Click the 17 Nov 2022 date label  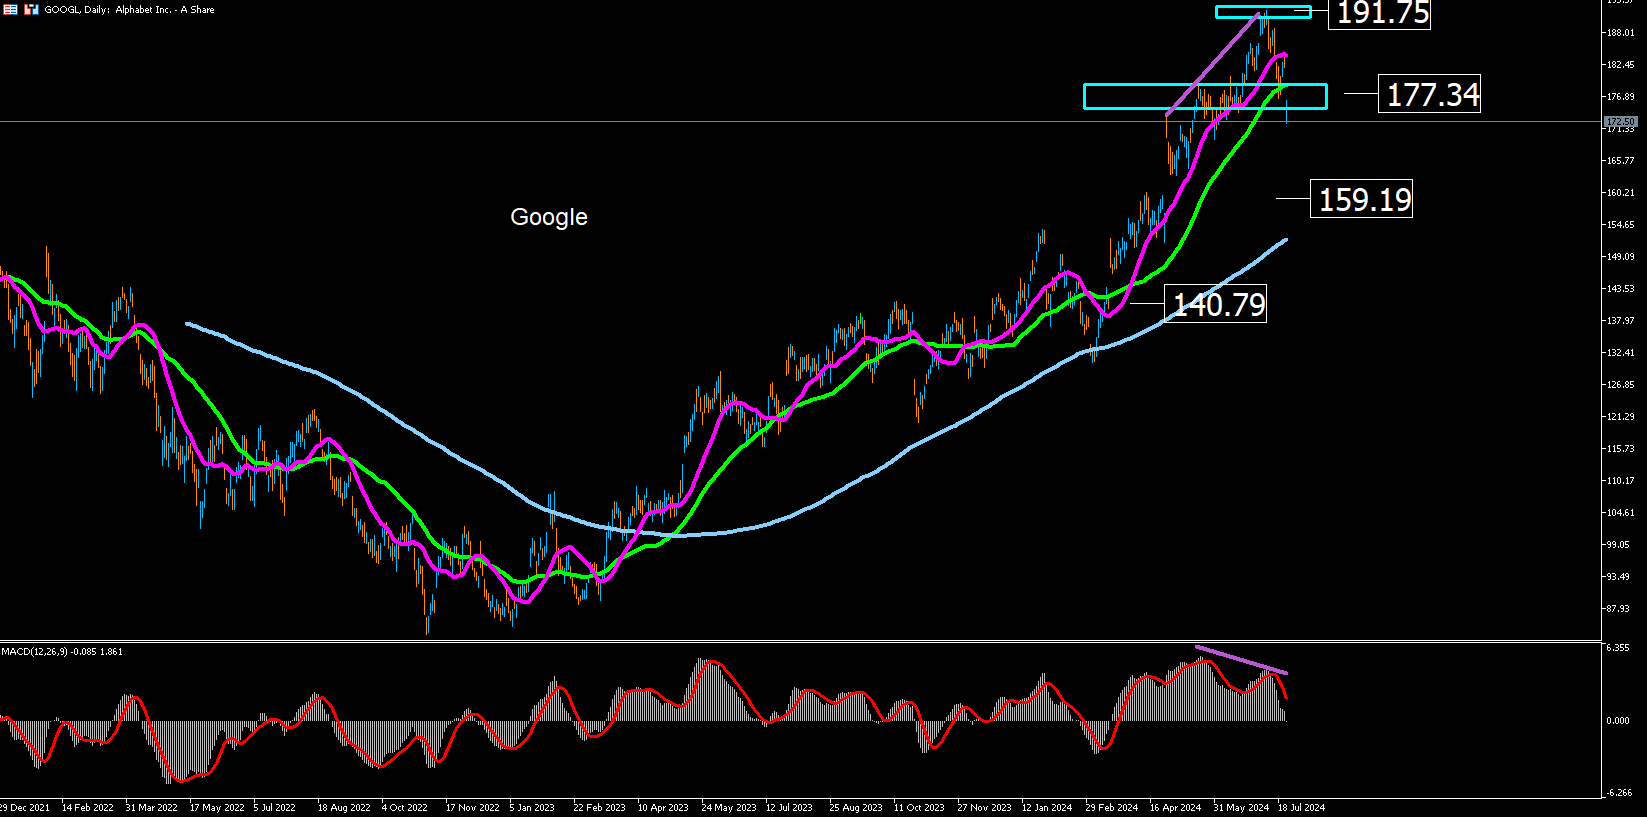(x=472, y=807)
